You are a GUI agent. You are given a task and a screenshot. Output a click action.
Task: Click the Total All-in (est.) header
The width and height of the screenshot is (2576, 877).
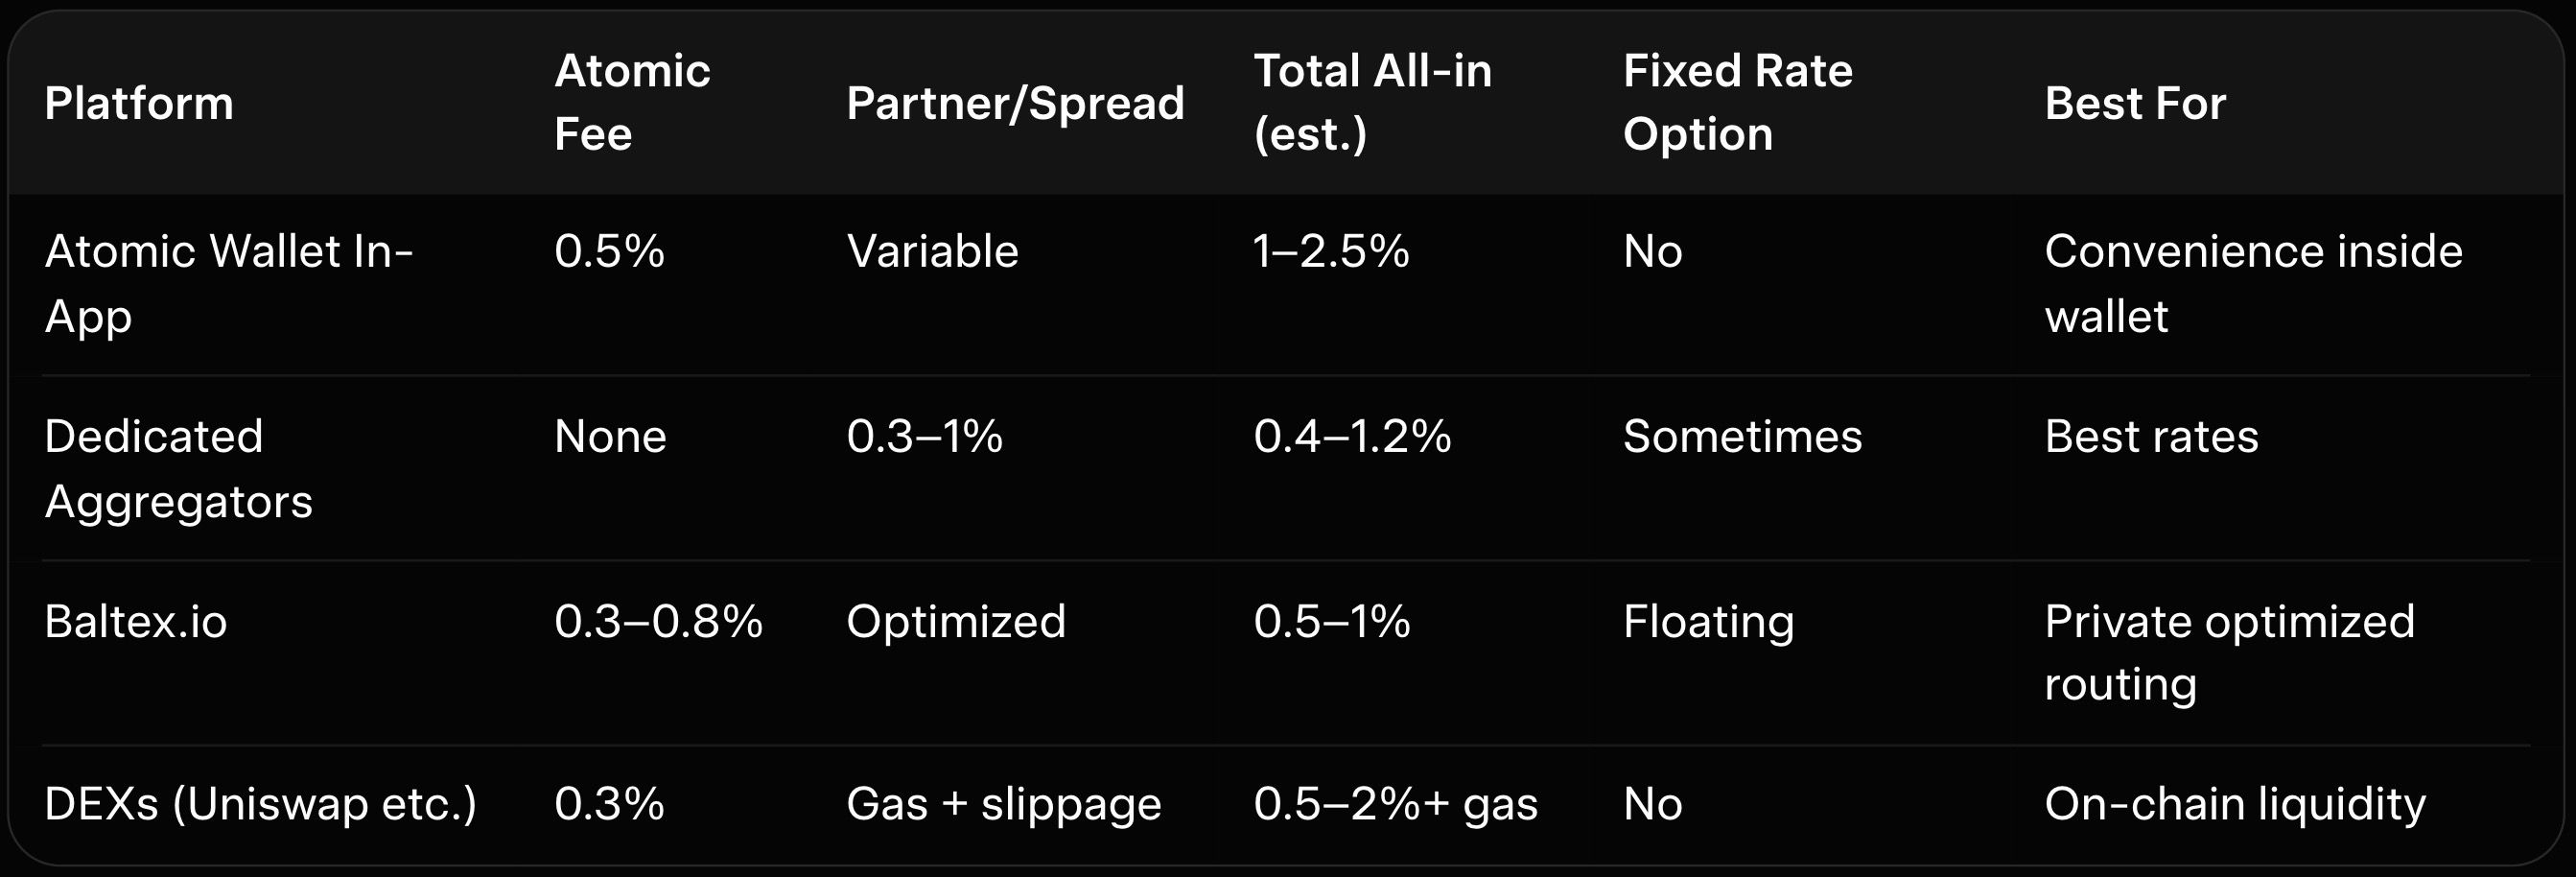[x=1372, y=102]
